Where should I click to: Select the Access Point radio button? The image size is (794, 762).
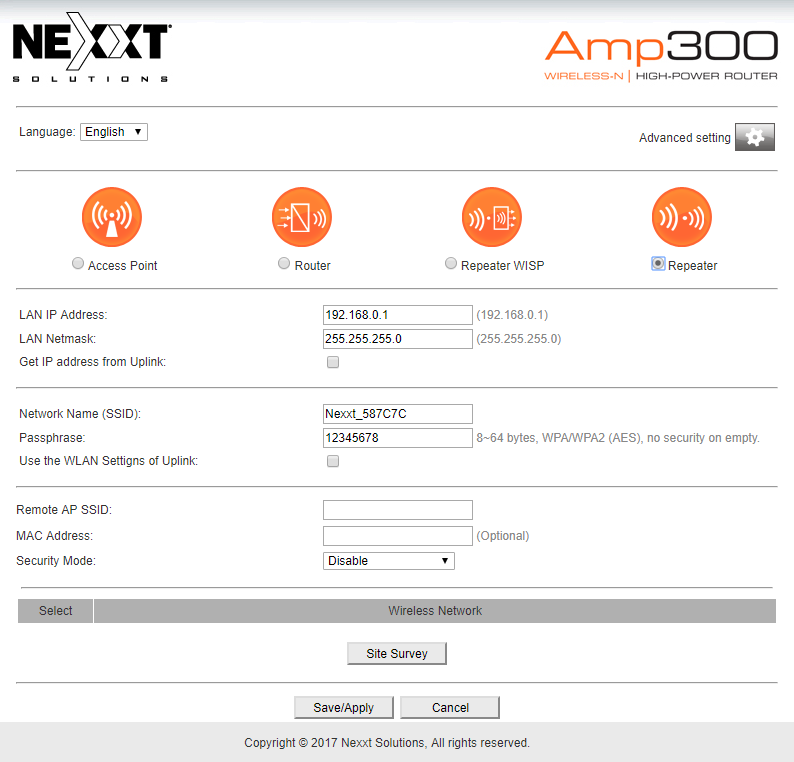78,264
